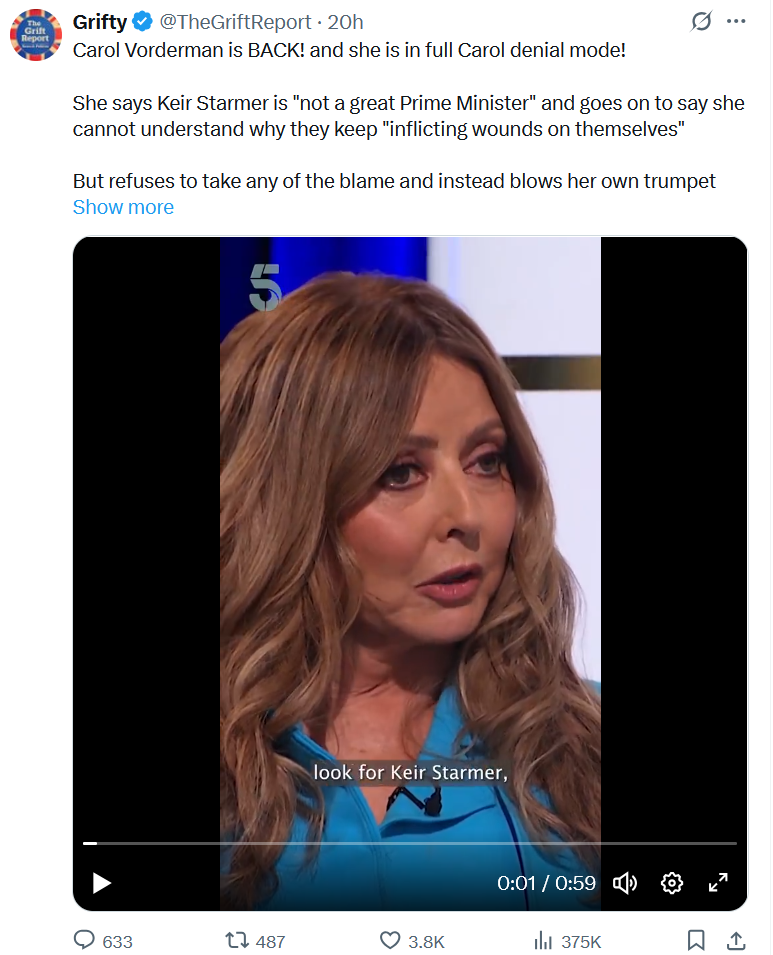
Task: Click the verified blue checkmark badge
Action: click(x=143, y=22)
